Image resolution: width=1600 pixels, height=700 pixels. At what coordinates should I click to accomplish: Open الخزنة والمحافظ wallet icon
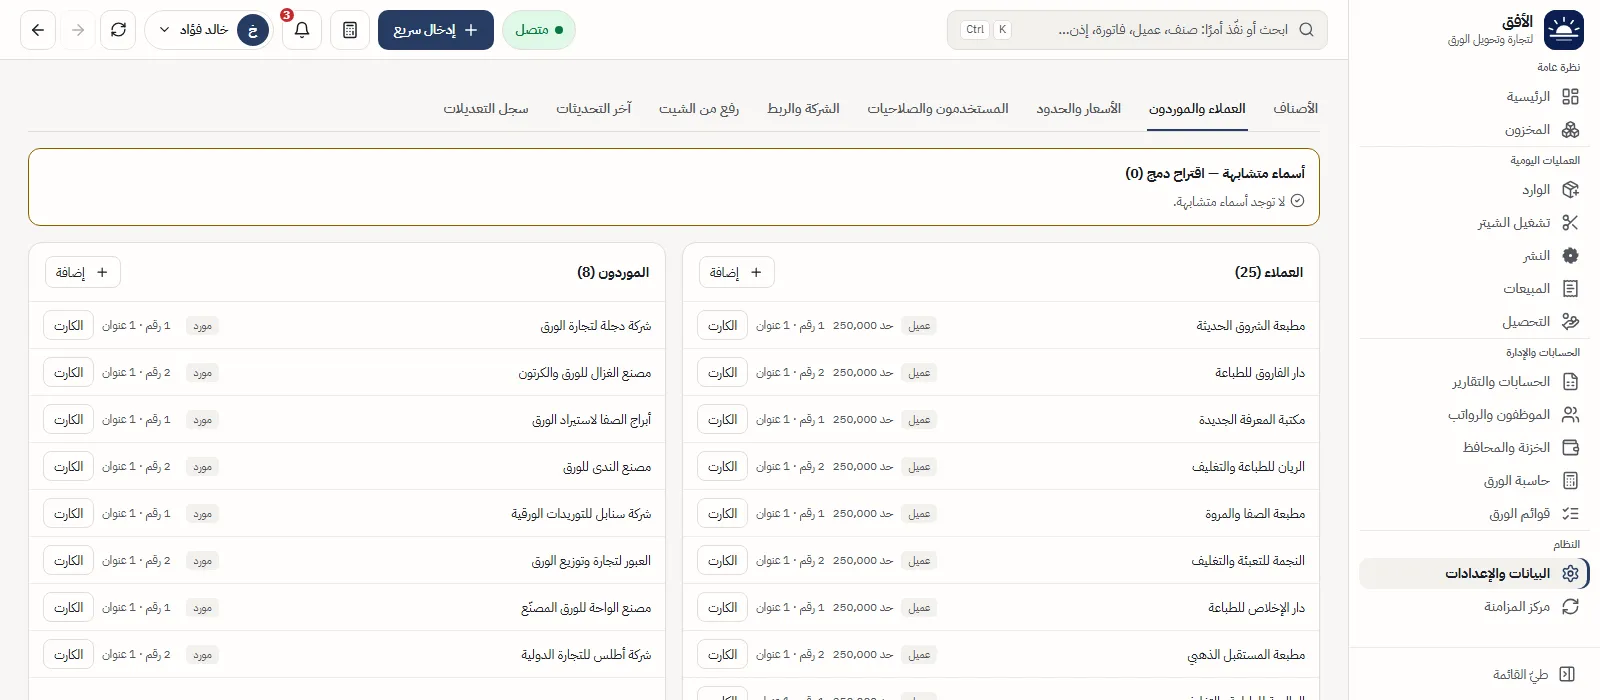pyautogui.click(x=1570, y=448)
